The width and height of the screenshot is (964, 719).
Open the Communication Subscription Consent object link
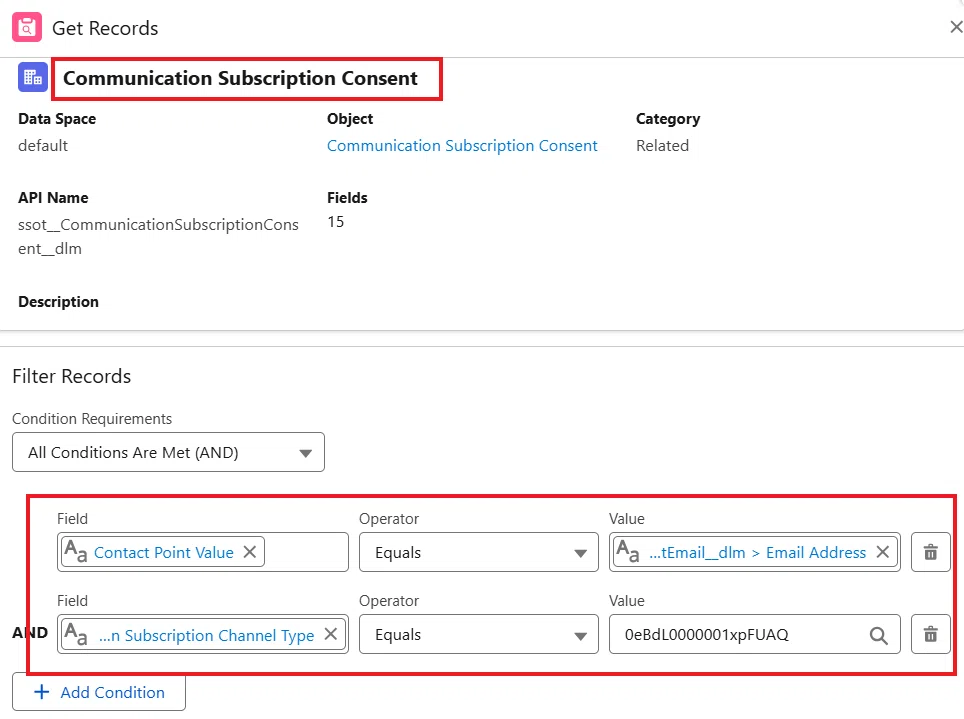coord(462,146)
